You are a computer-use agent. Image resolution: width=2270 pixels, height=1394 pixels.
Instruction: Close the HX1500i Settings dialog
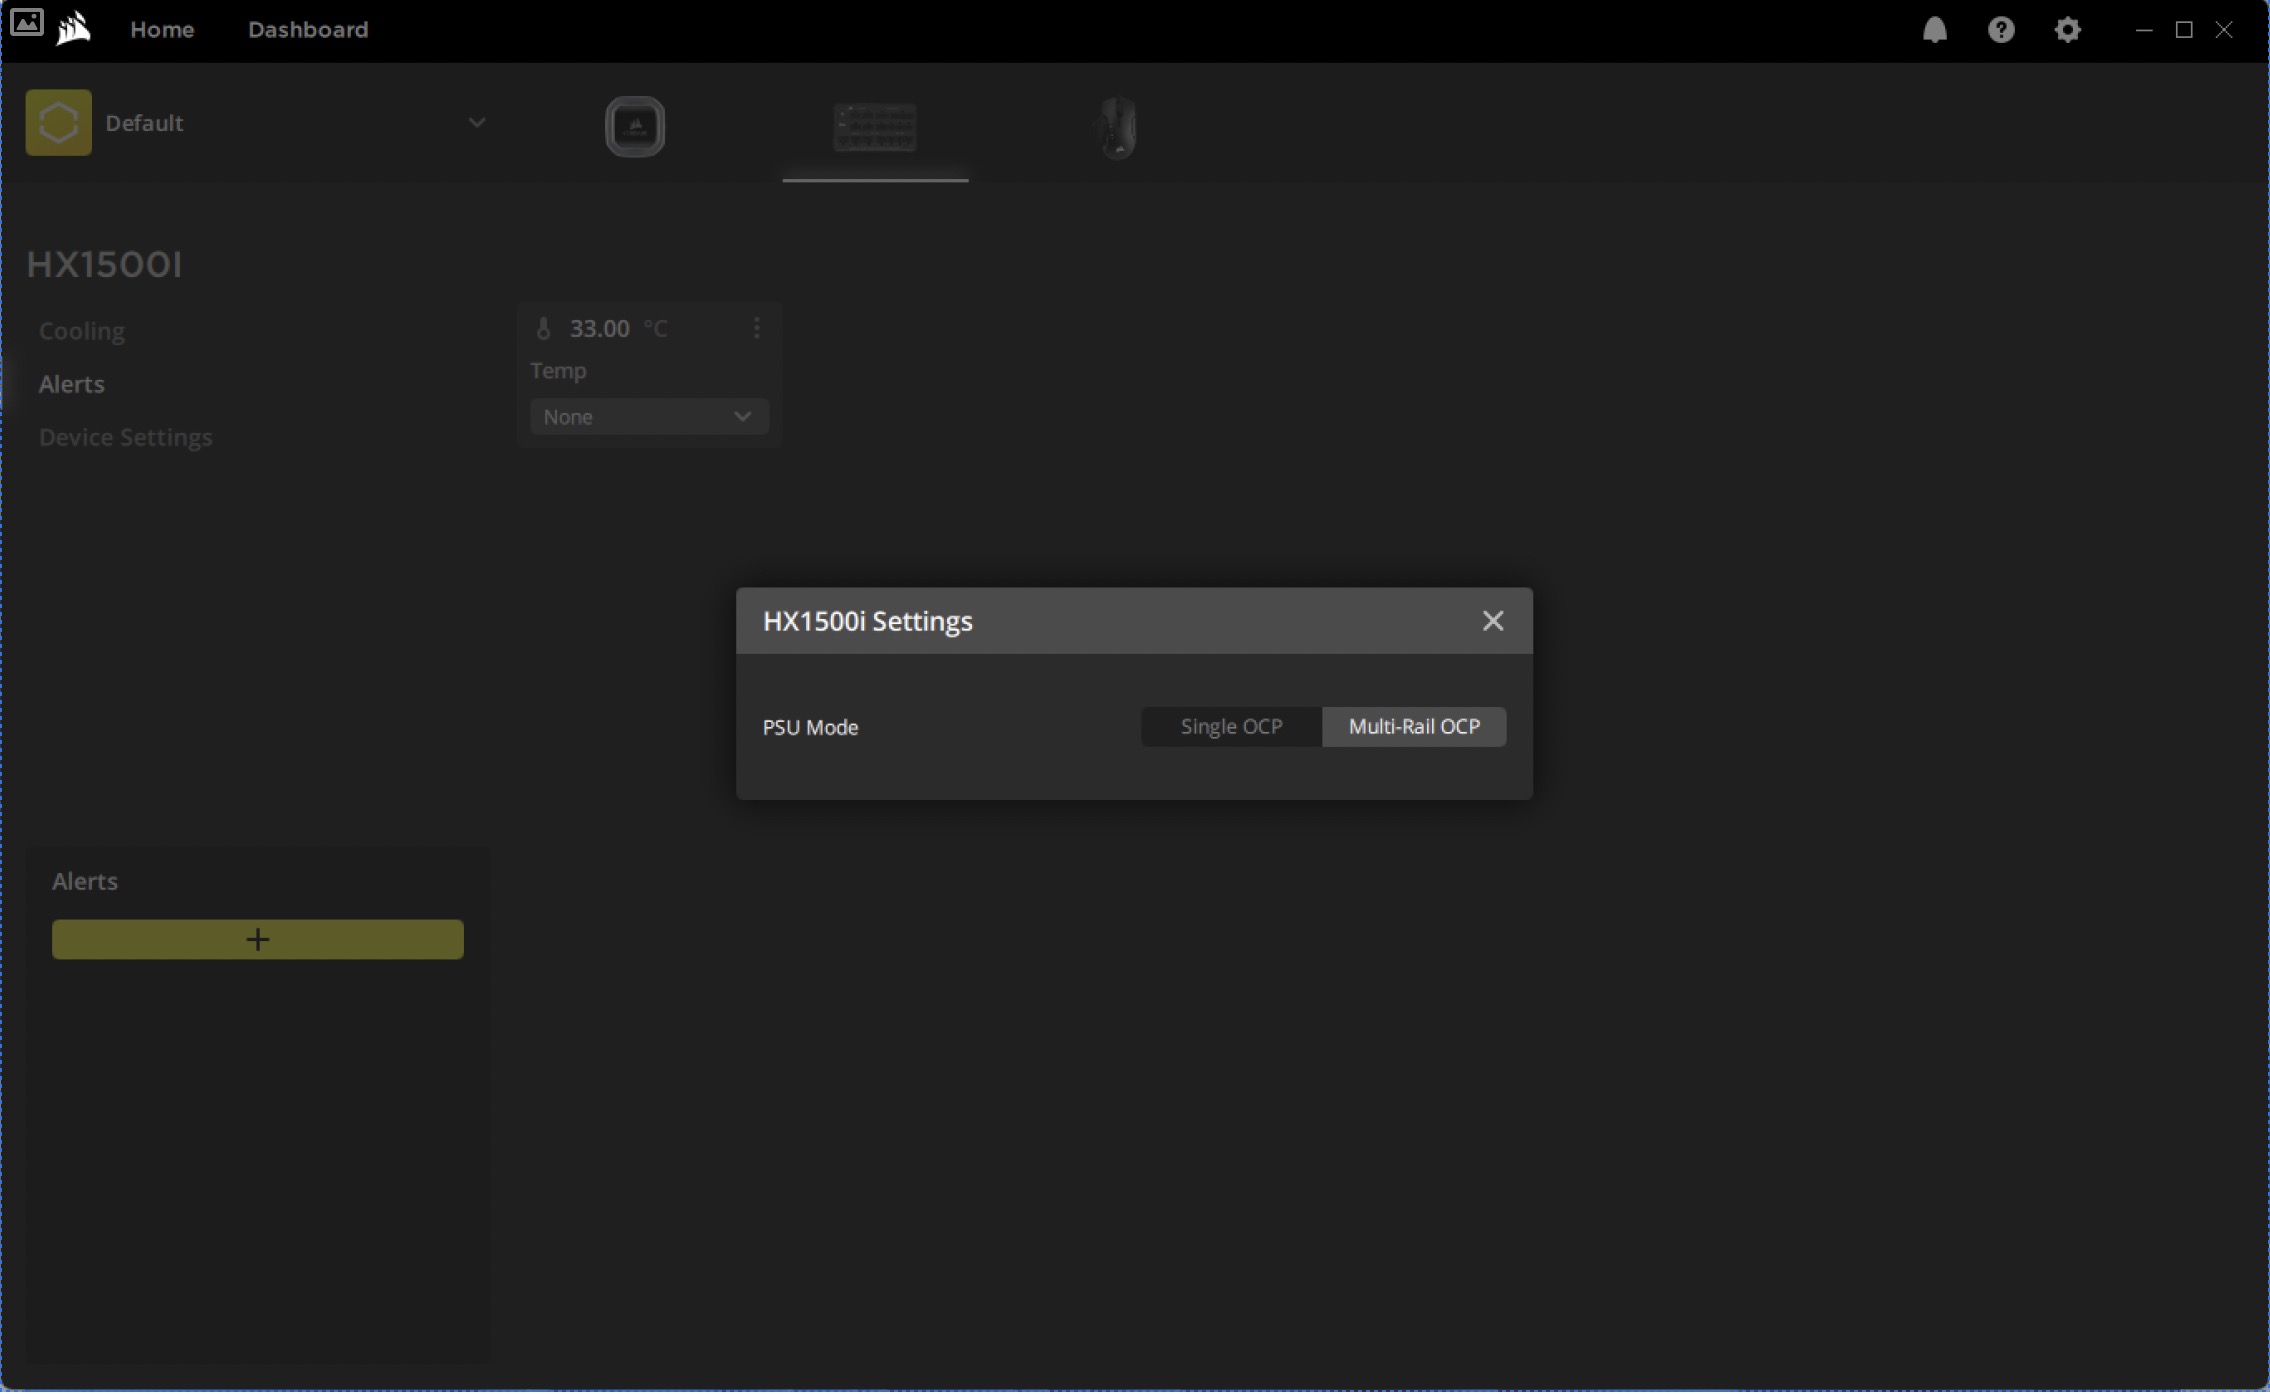pos(1492,621)
